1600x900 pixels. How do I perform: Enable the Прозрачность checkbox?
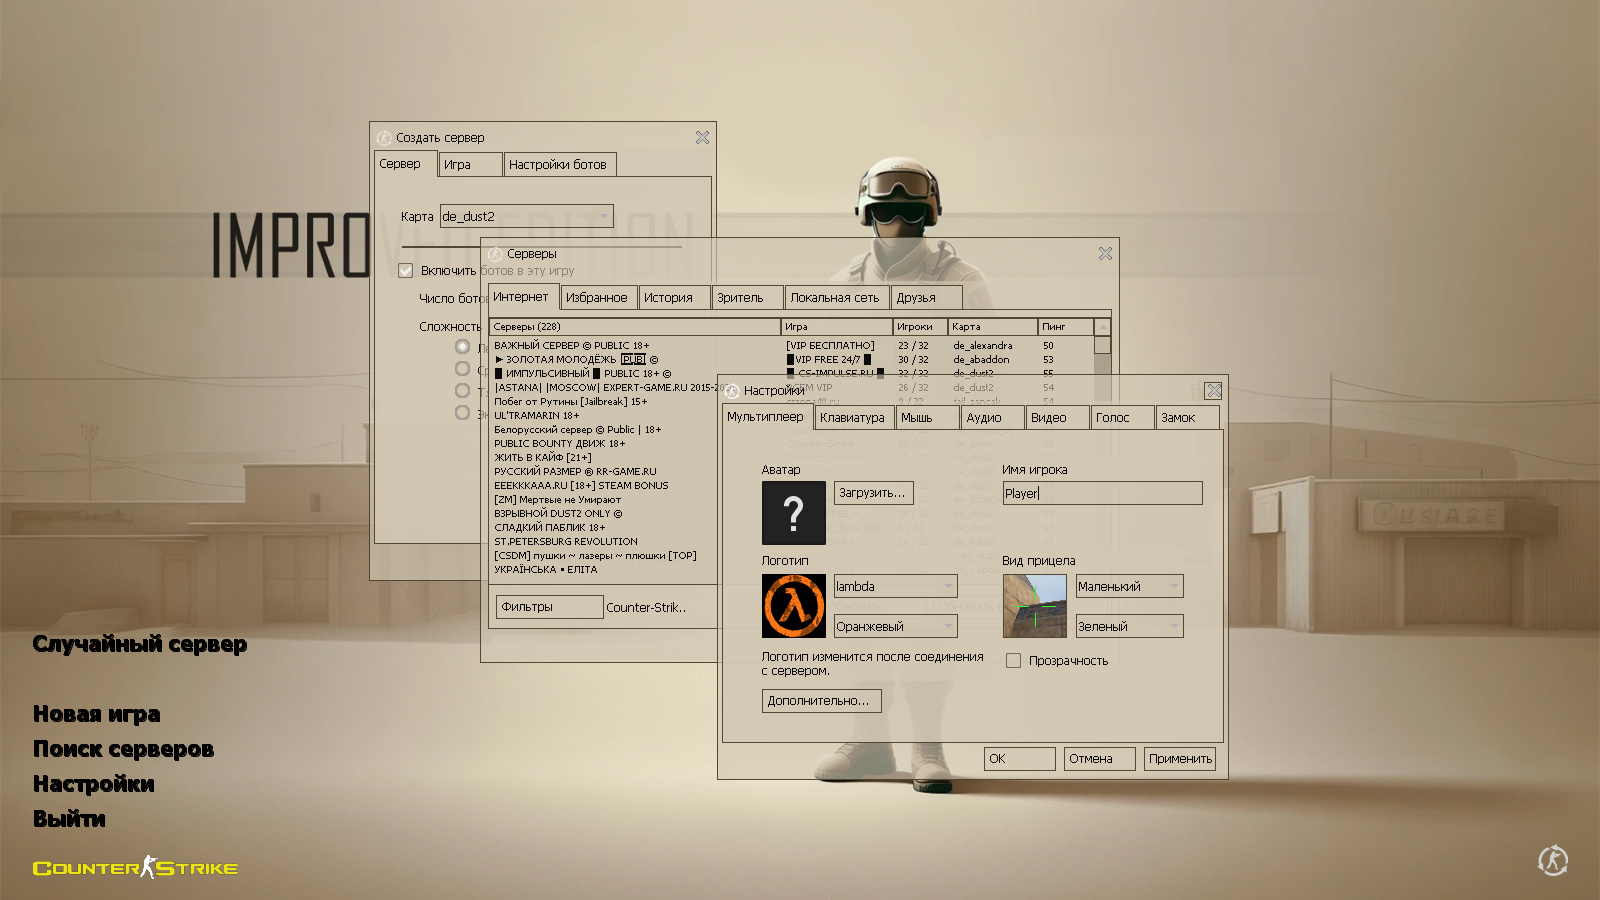click(1013, 661)
